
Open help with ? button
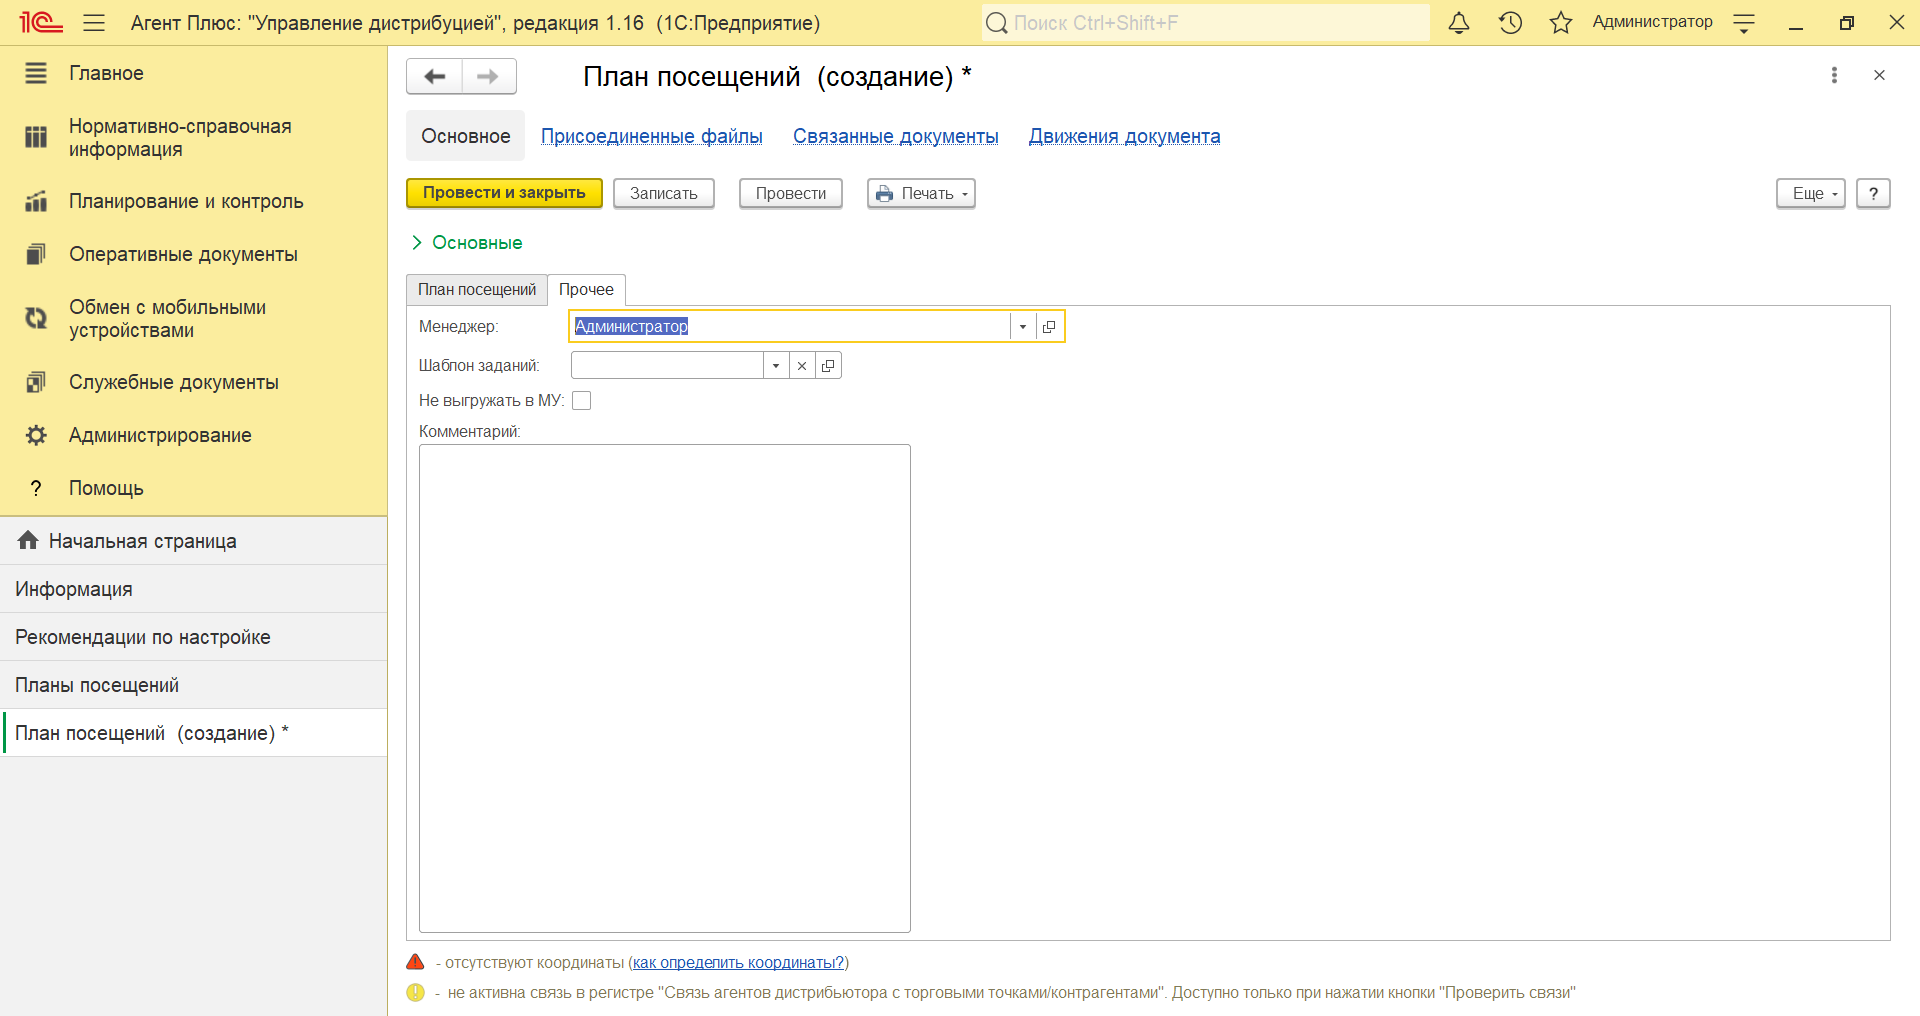(1873, 193)
